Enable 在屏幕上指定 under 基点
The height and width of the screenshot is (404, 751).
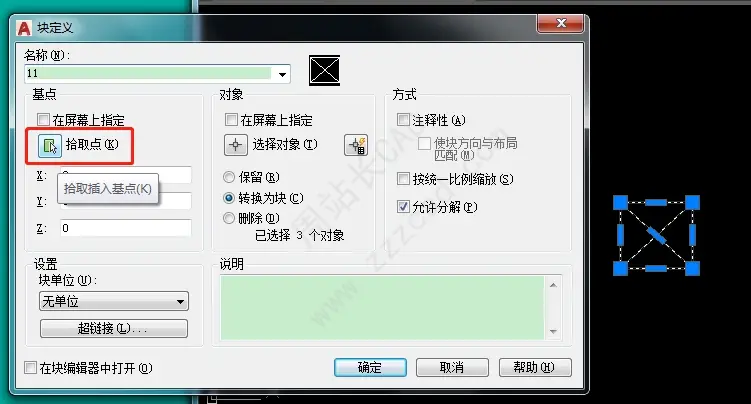[x=44, y=119]
